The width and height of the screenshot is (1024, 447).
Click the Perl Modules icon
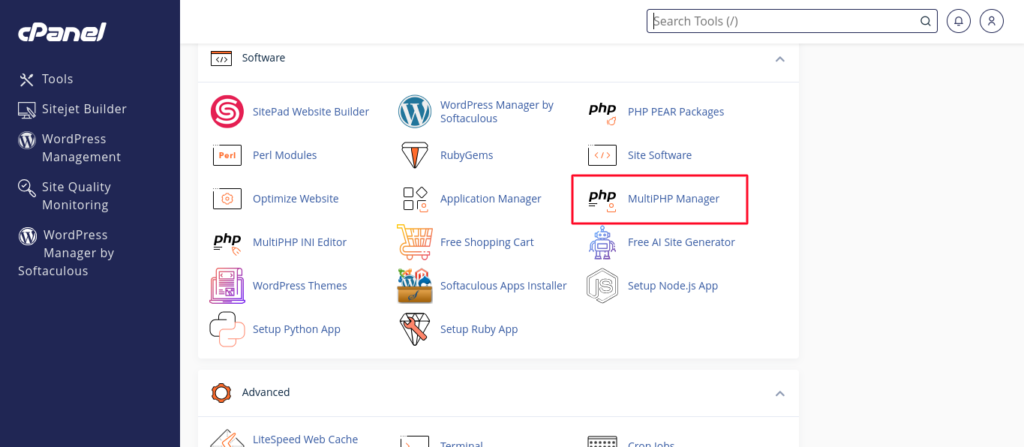(227, 156)
